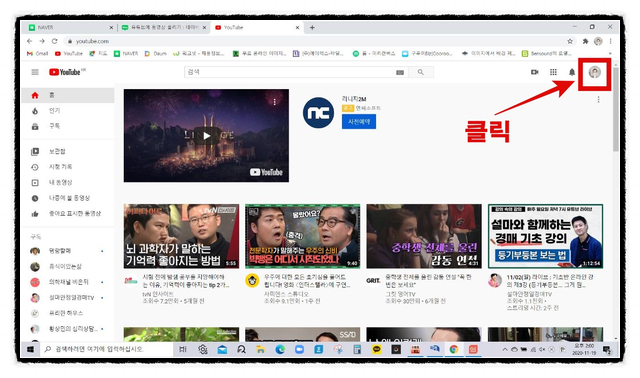
Task: Open File Explorer from the taskbar
Action: pyautogui.click(x=260, y=349)
